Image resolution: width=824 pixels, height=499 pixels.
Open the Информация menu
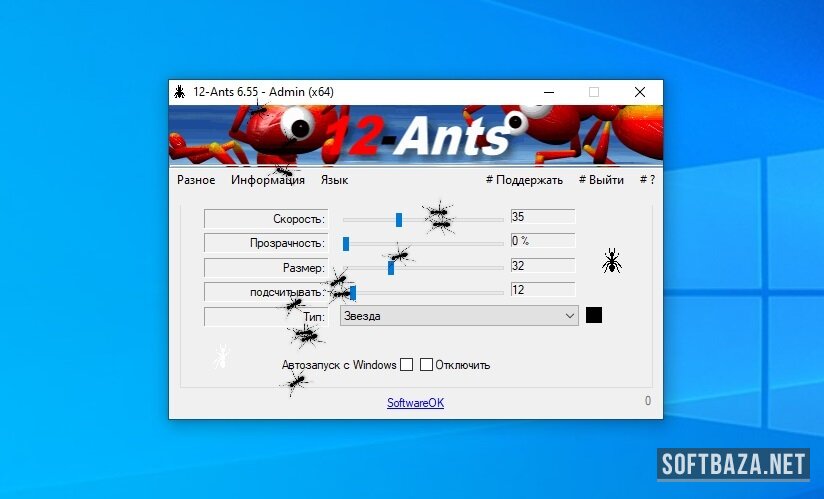point(267,180)
